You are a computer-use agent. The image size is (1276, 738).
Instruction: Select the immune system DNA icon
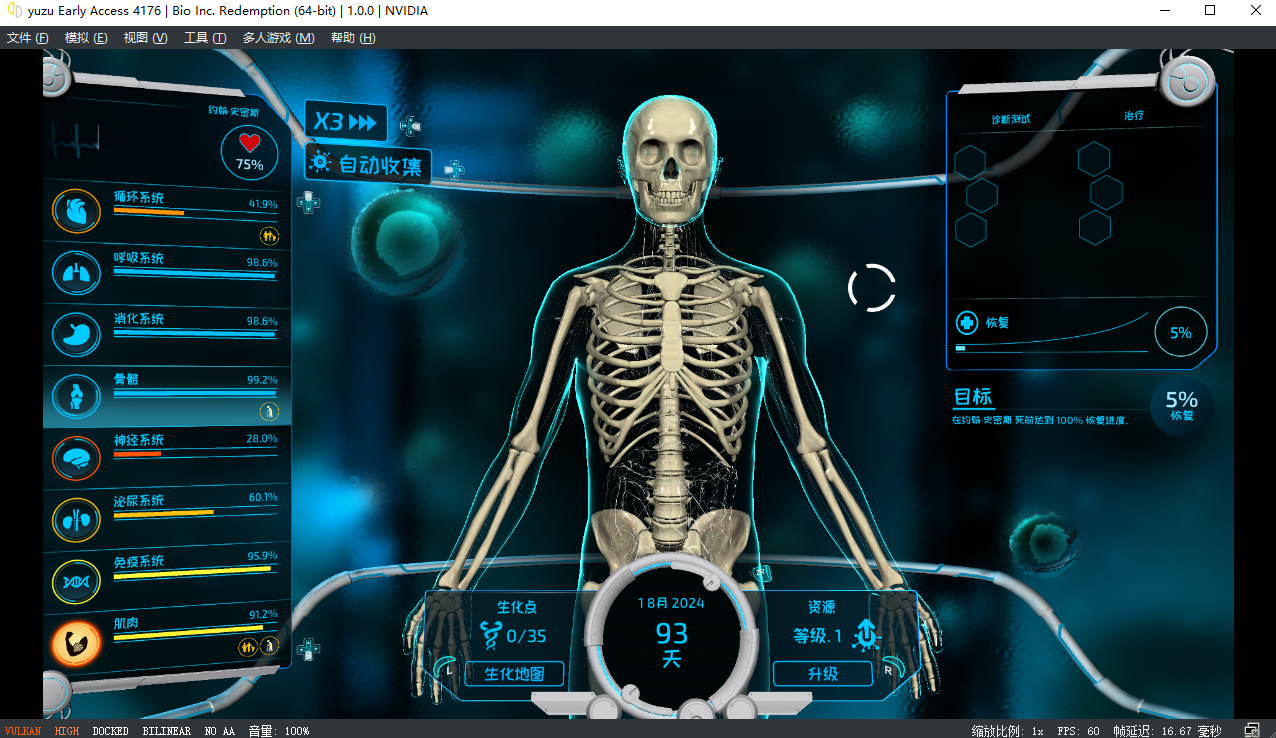pos(76,581)
